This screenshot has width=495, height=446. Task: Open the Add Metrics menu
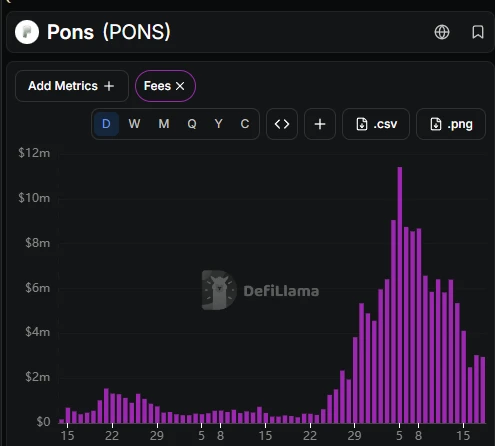click(x=72, y=86)
